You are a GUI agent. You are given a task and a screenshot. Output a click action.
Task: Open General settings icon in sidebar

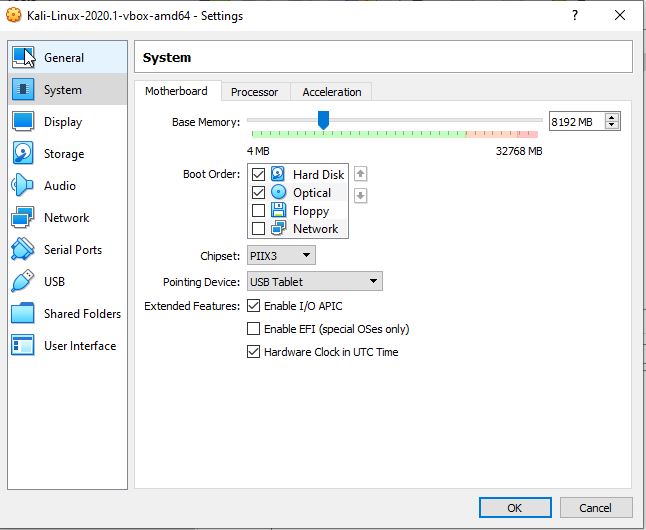point(23,57)
